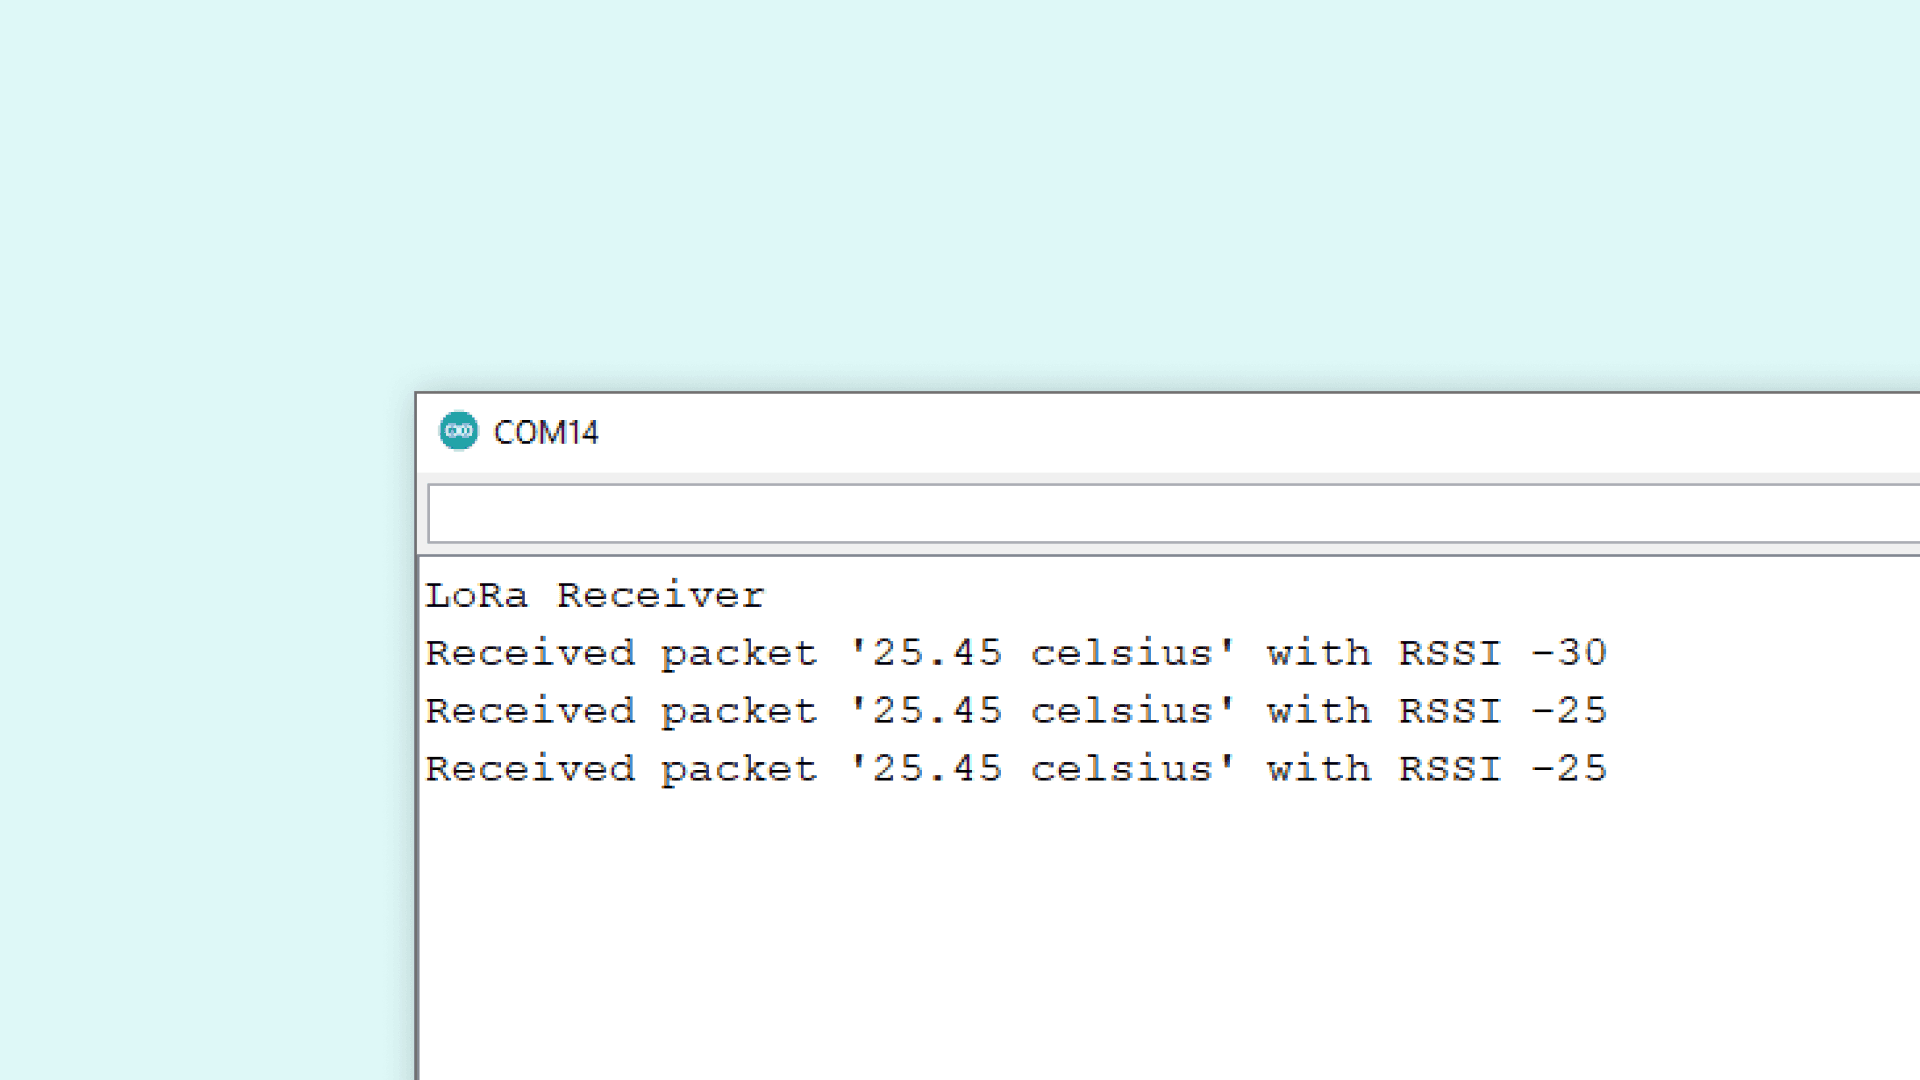1920x1080 pixels.
Task: Click the RSSI value -30
Action: point(1569,653)
